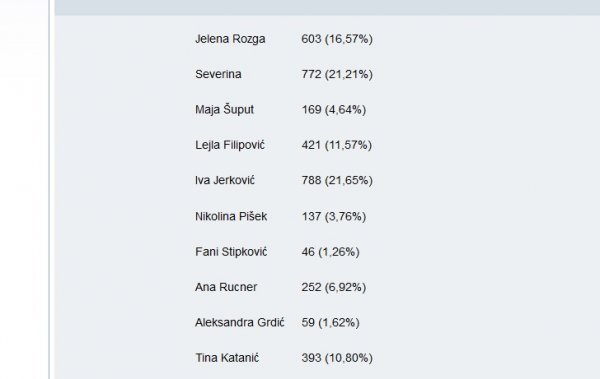
Task: Select the Severina poll entry
Action: 218,74
